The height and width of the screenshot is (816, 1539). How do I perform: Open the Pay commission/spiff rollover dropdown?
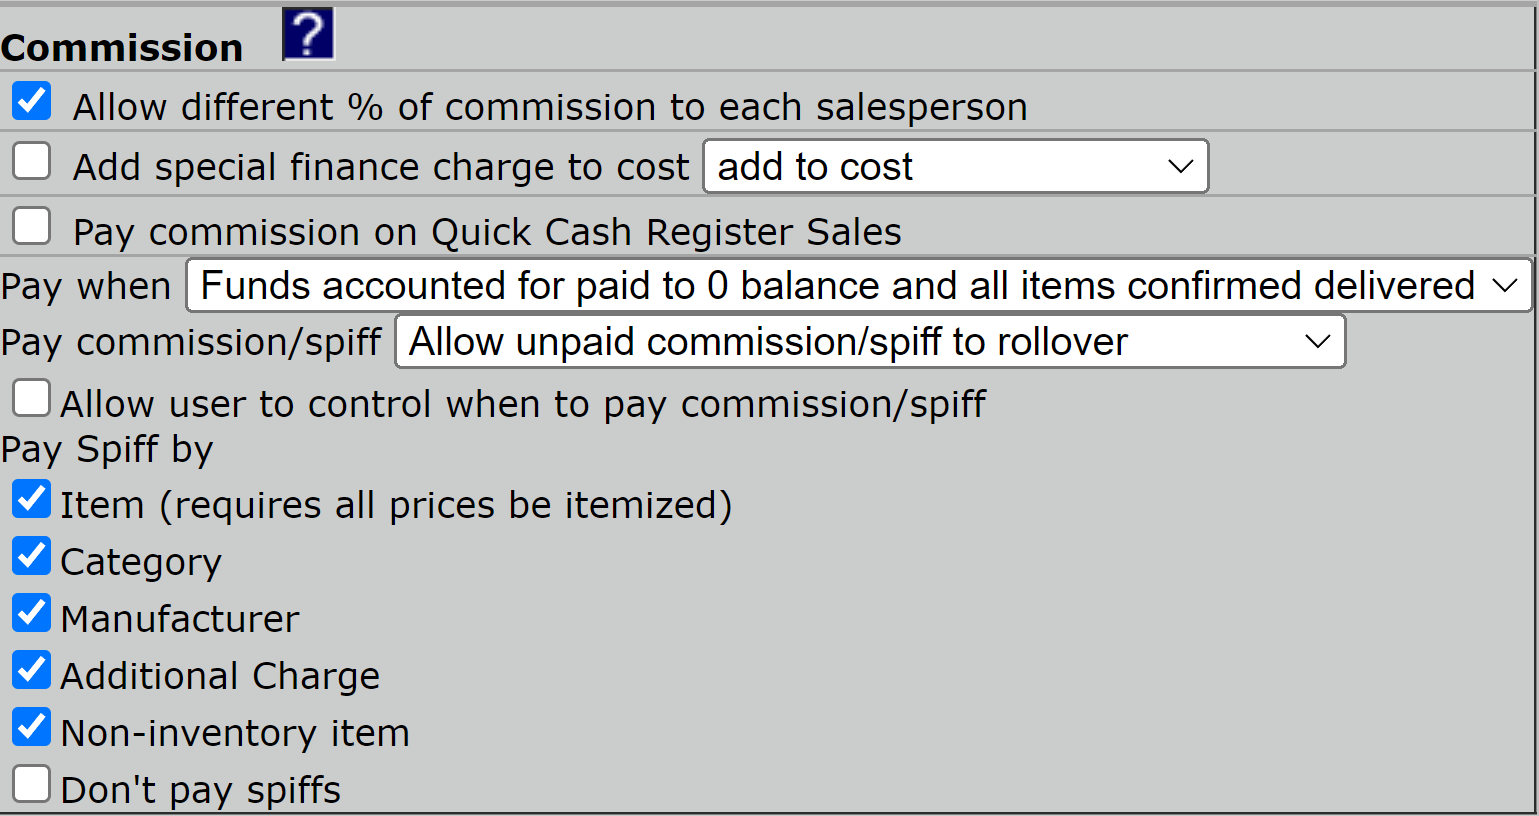click(x=870, y=342)
